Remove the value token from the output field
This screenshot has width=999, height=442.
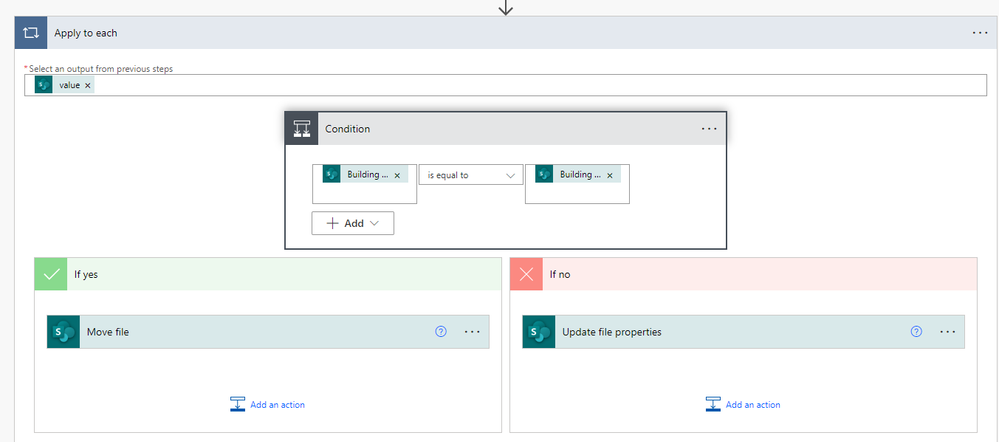[x=88, y=85]
